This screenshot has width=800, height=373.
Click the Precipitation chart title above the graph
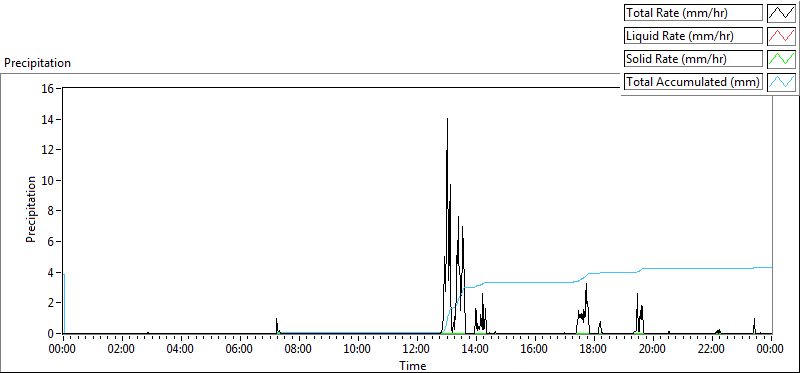pyautogui.click(x=37, y=63)
